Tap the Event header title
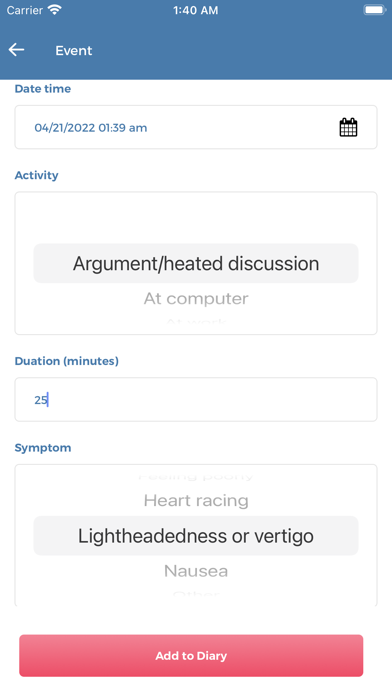The width and height of the screenshot is (392, 696). pos(74,51)
